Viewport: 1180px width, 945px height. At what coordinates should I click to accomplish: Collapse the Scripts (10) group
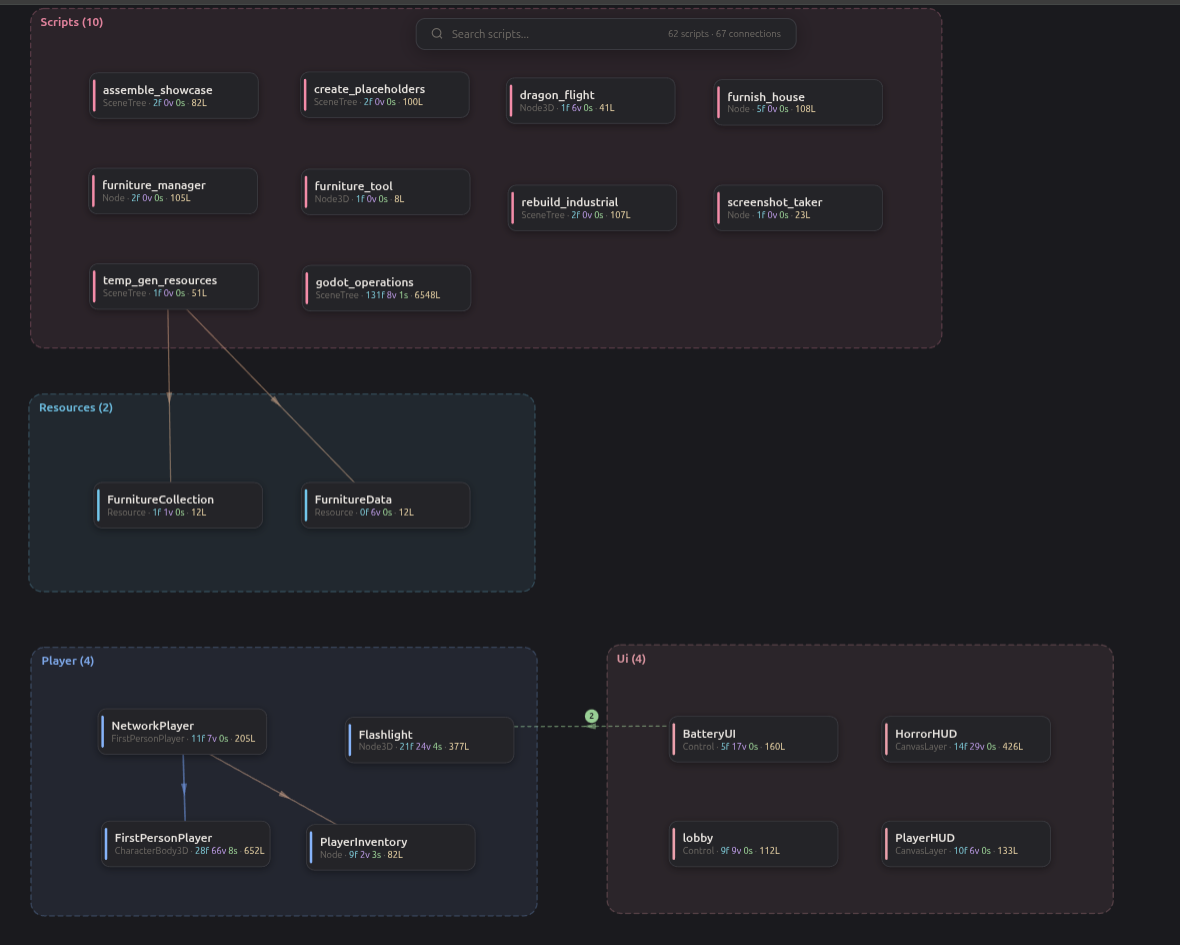click(71, 21)
